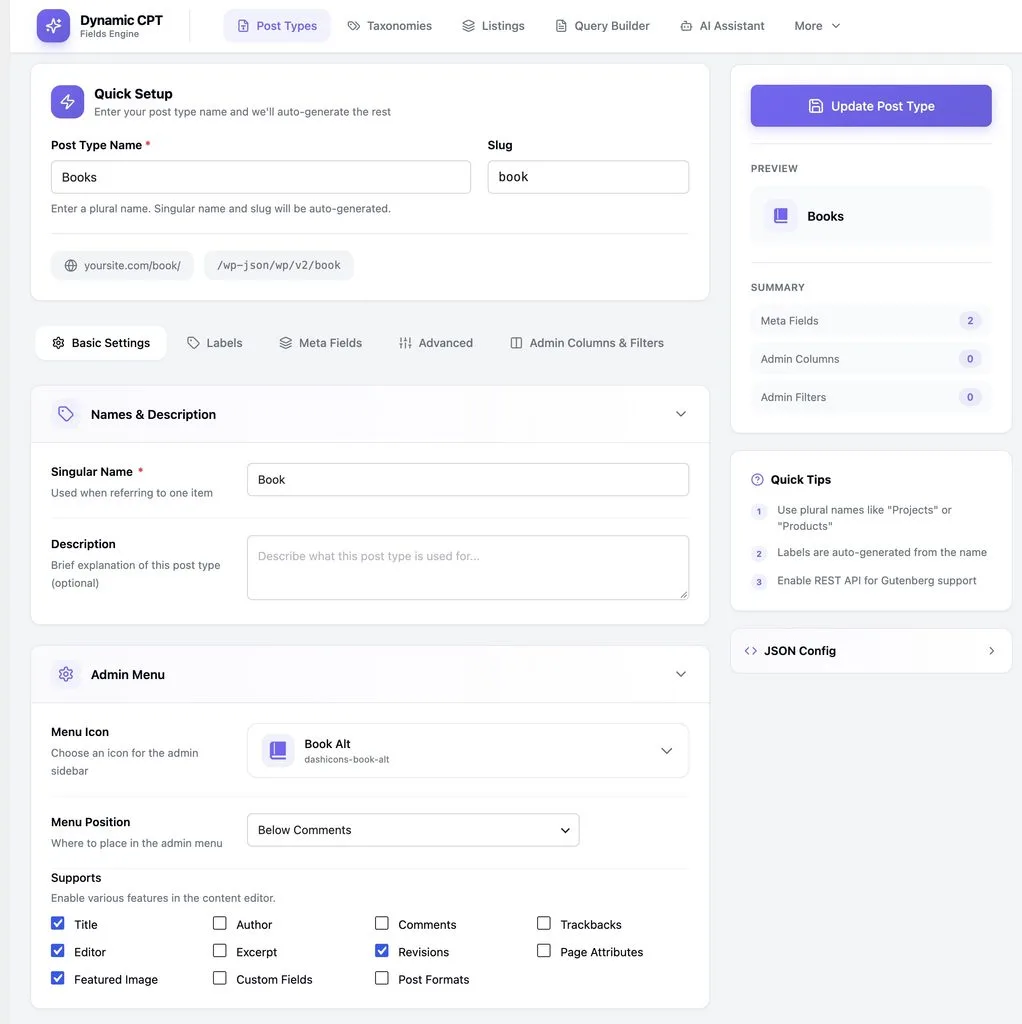This screenshot has width=1022, height=1024.
Task: Click "Enable REST API for Gutenberg support" tip
Action: click(876, 581)
